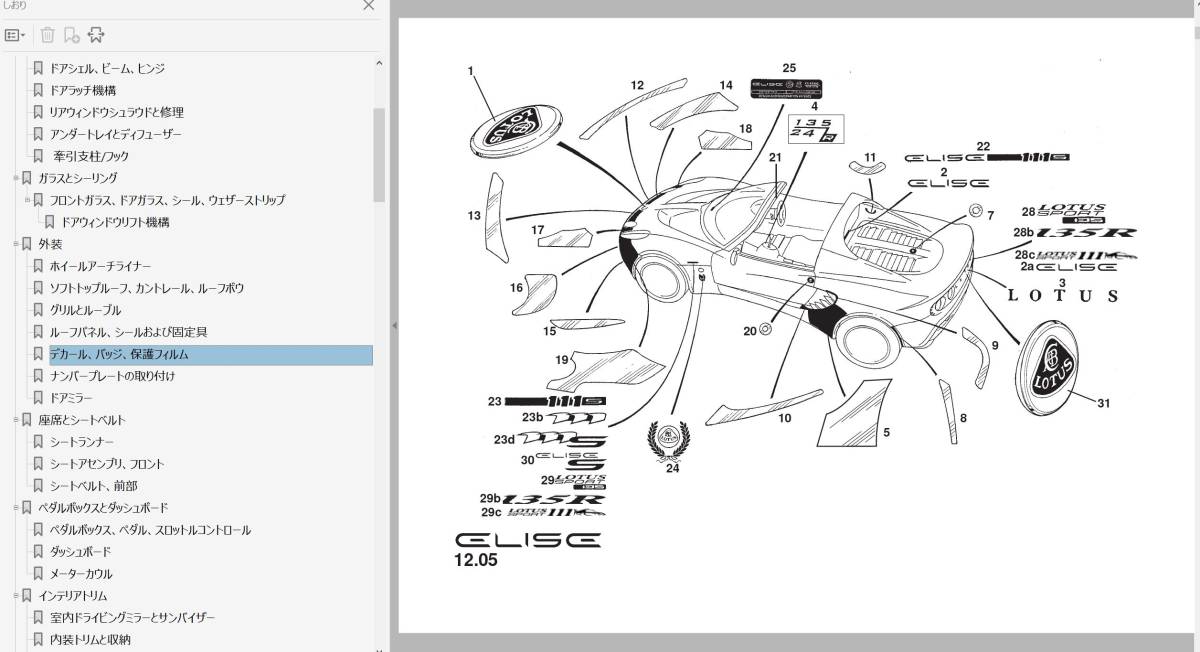
Task: Click bookmark icon beside アンダートレイとディフューザー
Action: coord(38,135)
